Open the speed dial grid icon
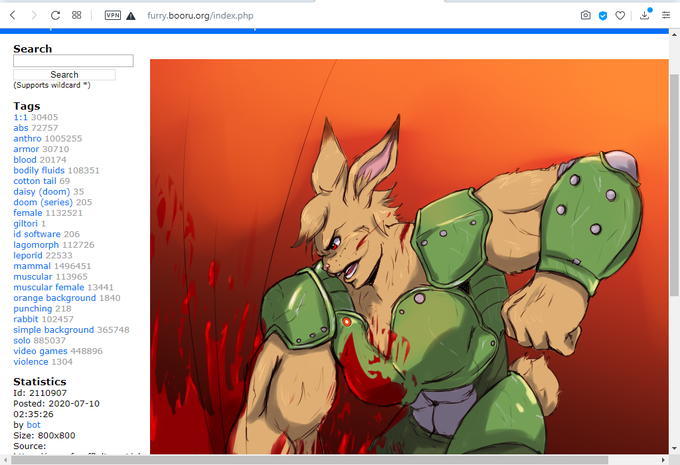Viewport: 680px width, 465px height. click(76, 15)
